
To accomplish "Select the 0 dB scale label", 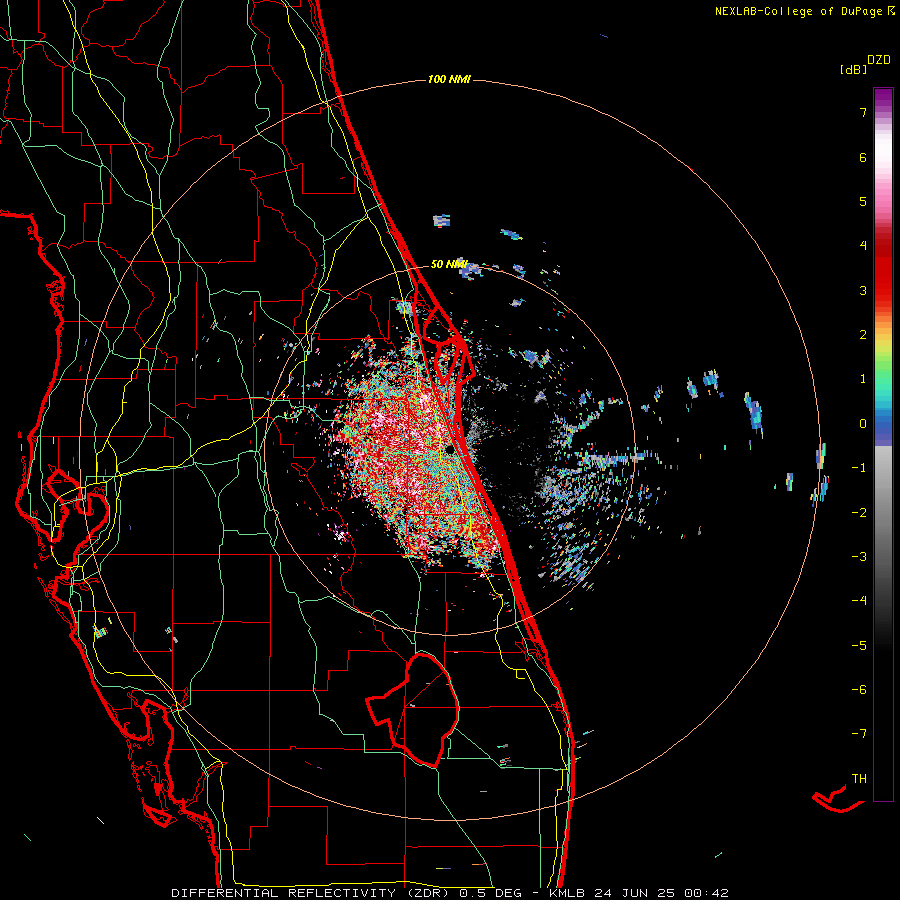I will (x=863, y=424).
